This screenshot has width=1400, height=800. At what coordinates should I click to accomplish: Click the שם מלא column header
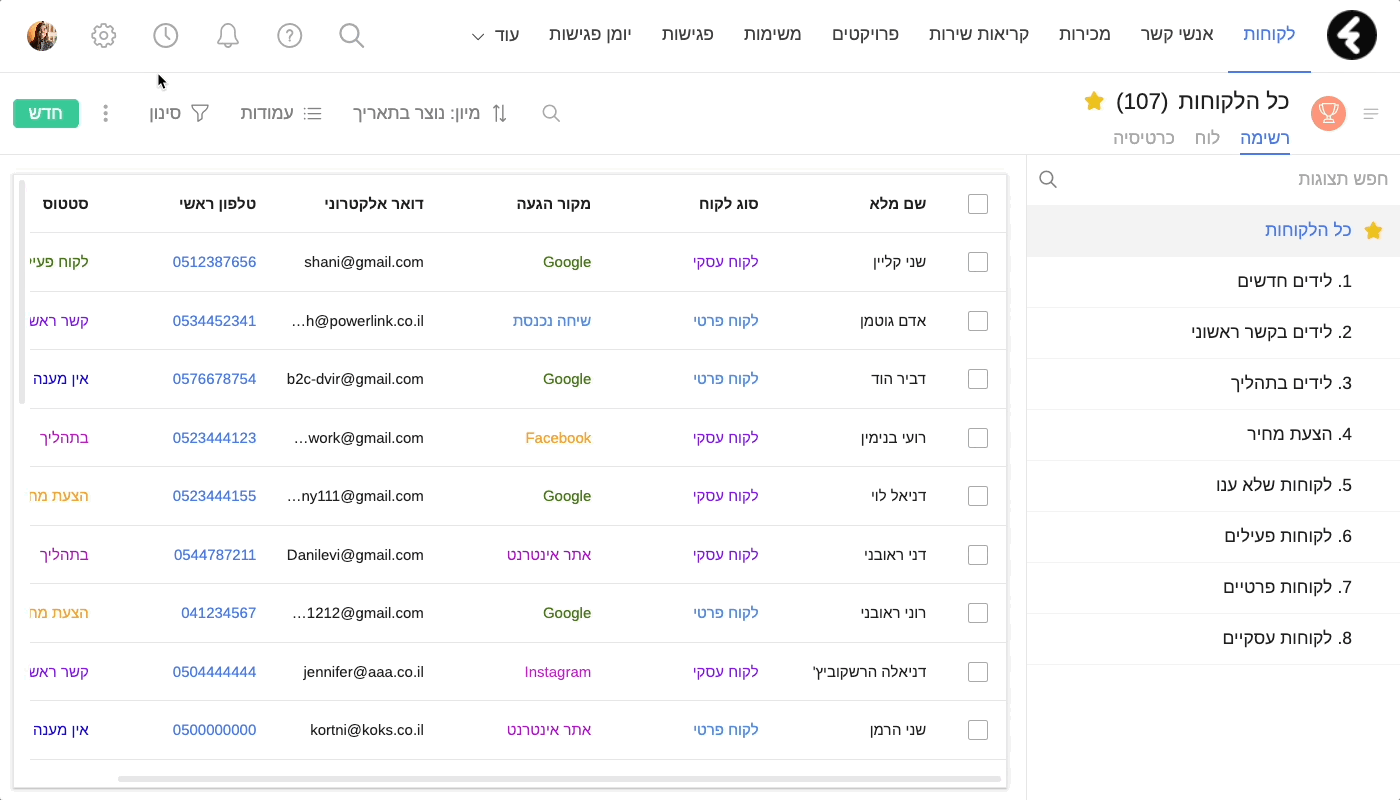[899, 204]
